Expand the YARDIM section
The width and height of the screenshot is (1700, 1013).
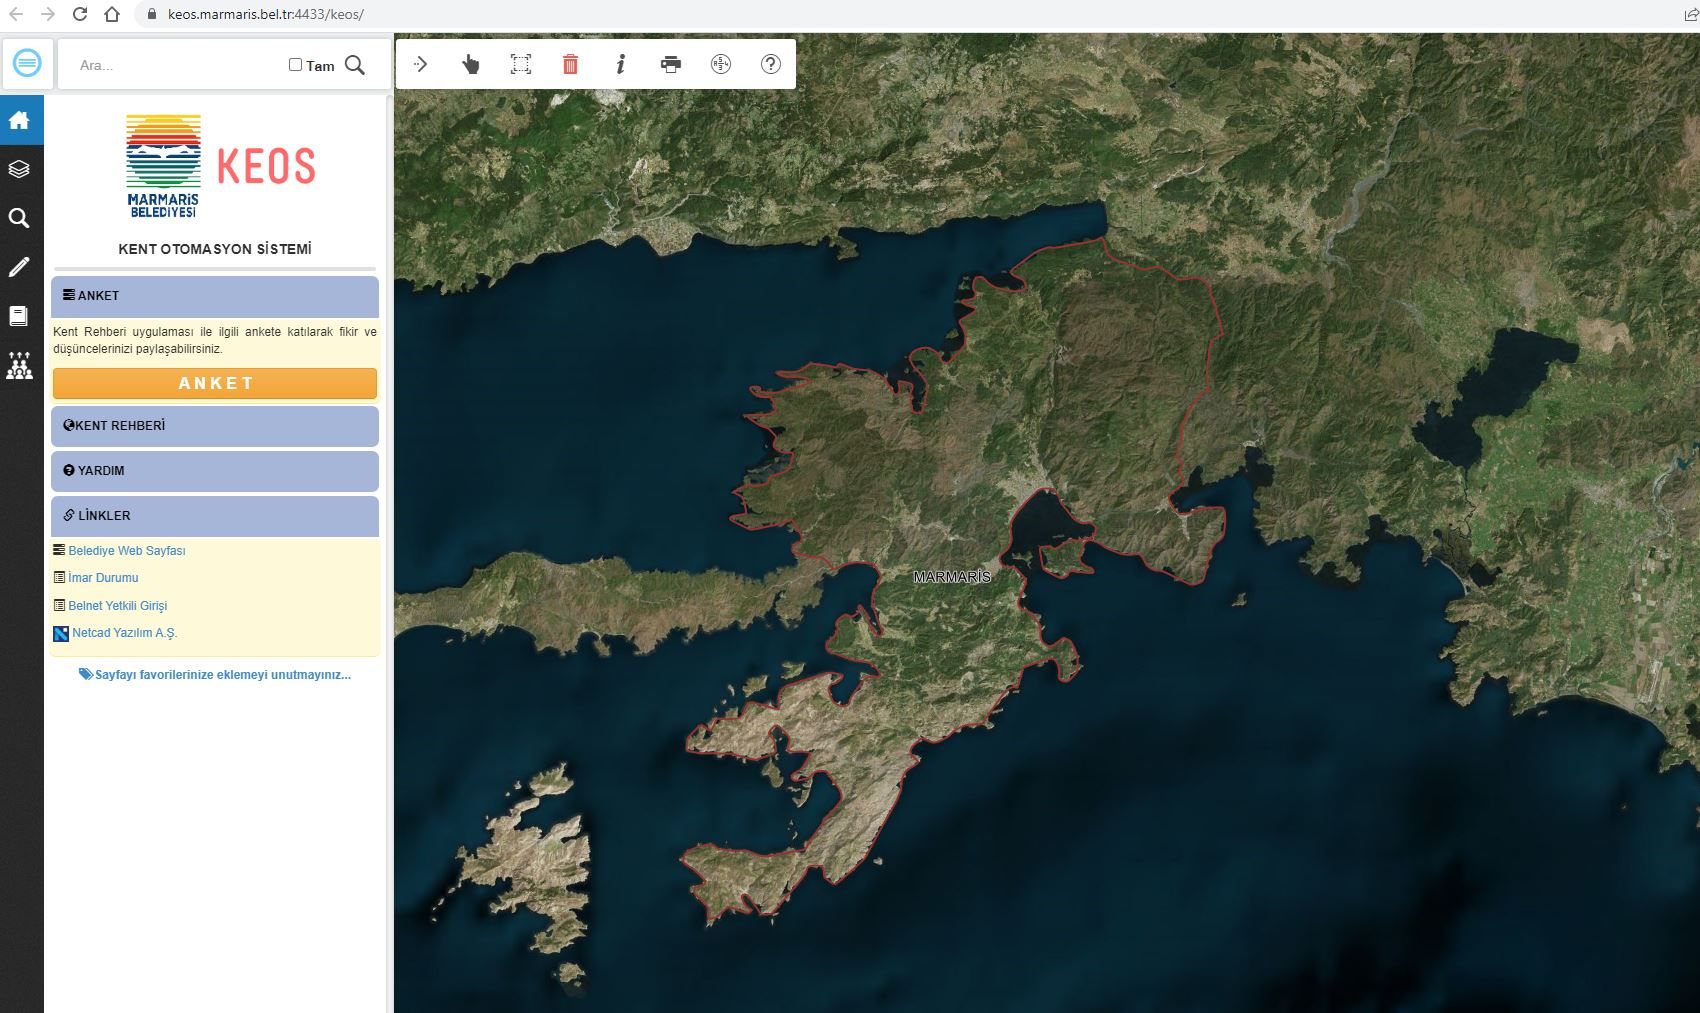(214, 471)
